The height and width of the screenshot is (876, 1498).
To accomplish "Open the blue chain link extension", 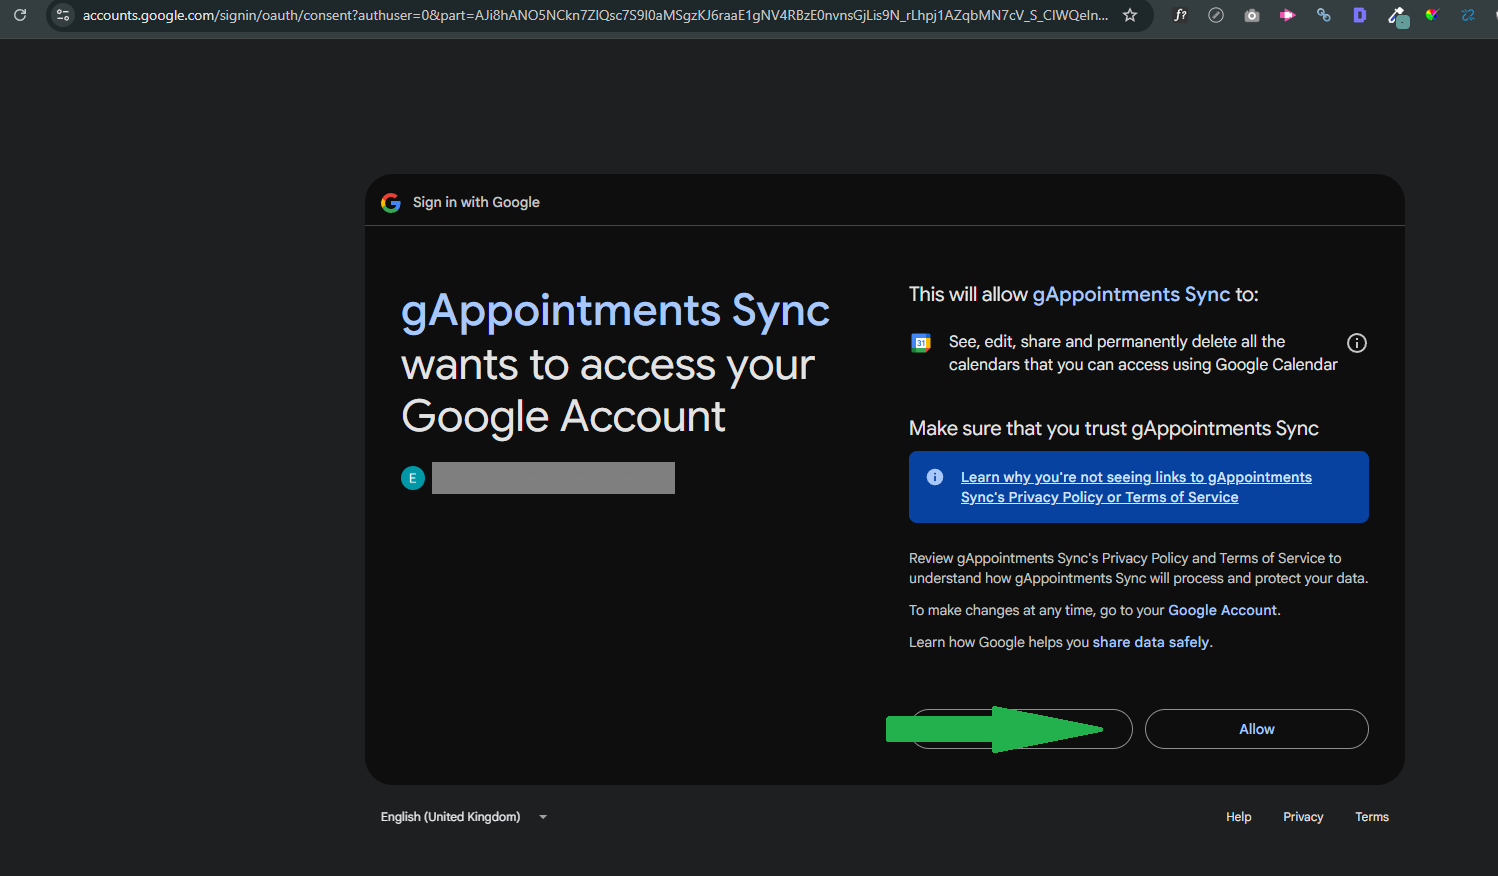I will [1323, 15].
